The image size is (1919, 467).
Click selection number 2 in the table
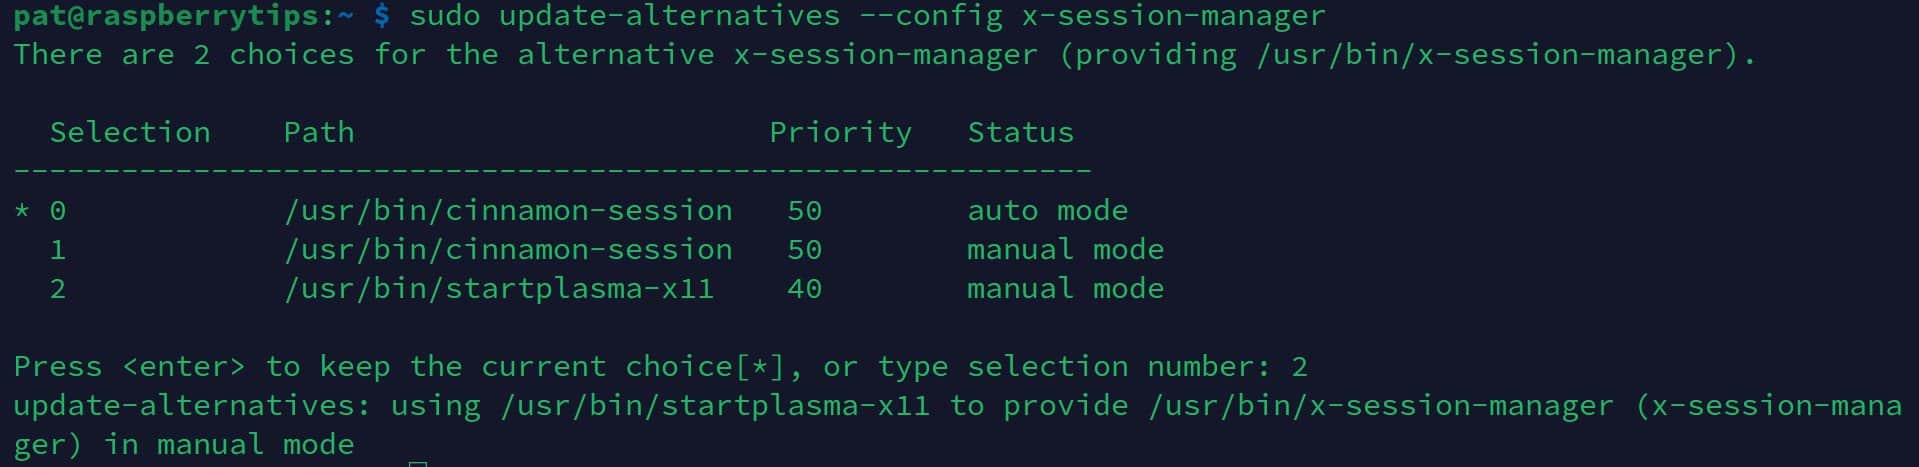58,289
